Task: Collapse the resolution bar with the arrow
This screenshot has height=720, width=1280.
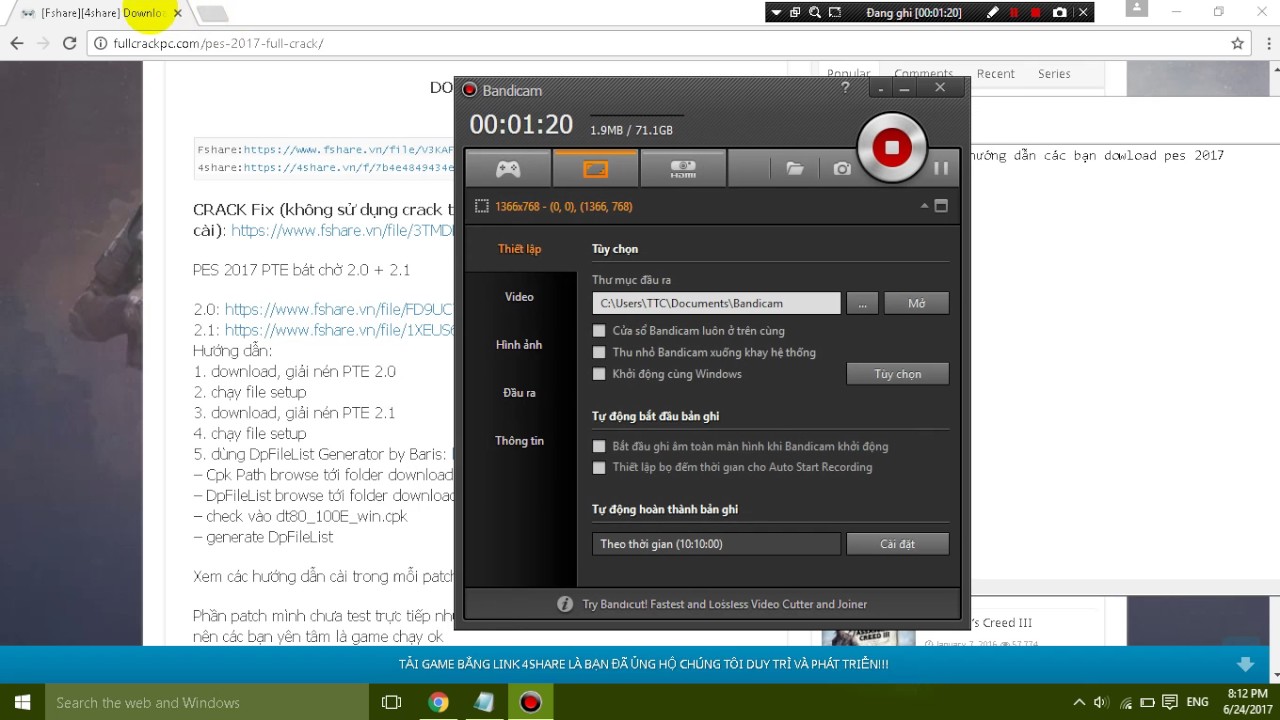Action: tap(924, 206)
